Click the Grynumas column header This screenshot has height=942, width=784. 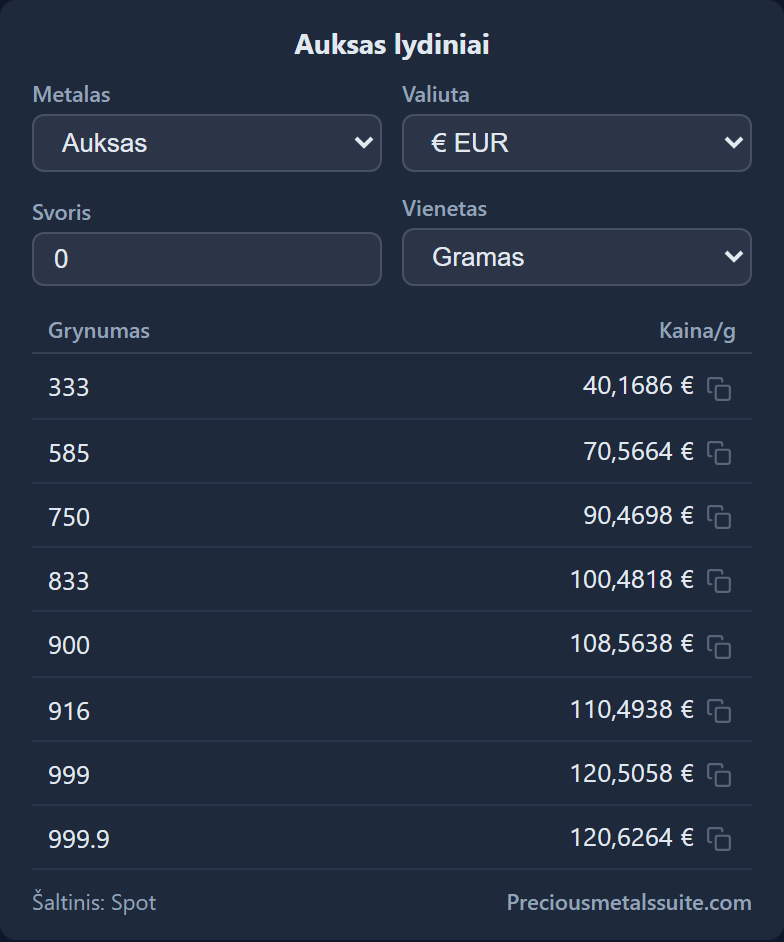point(99,331)
